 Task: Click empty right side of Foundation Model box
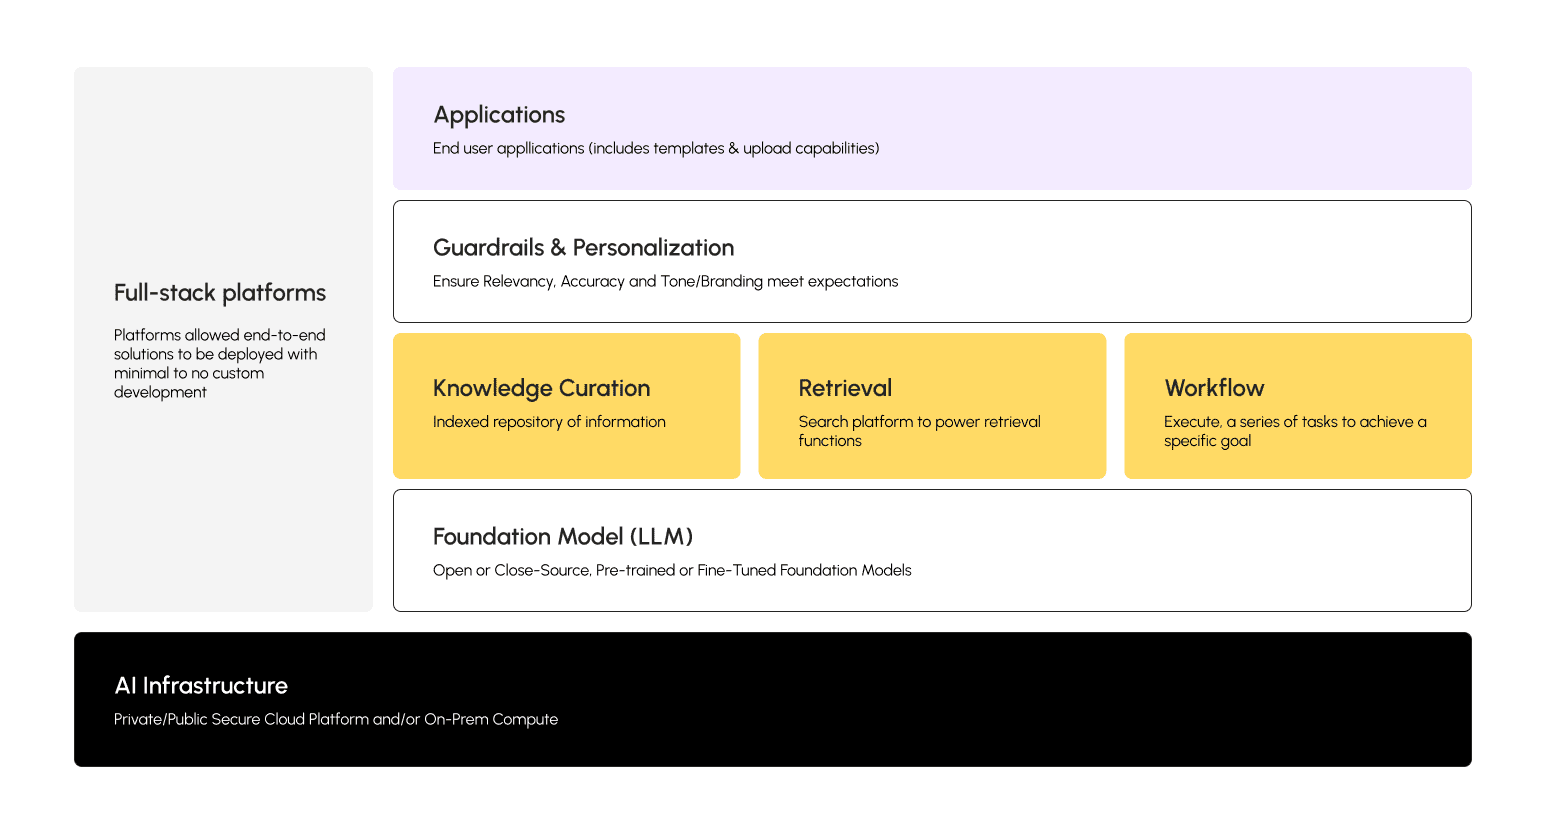[1200, 550]
